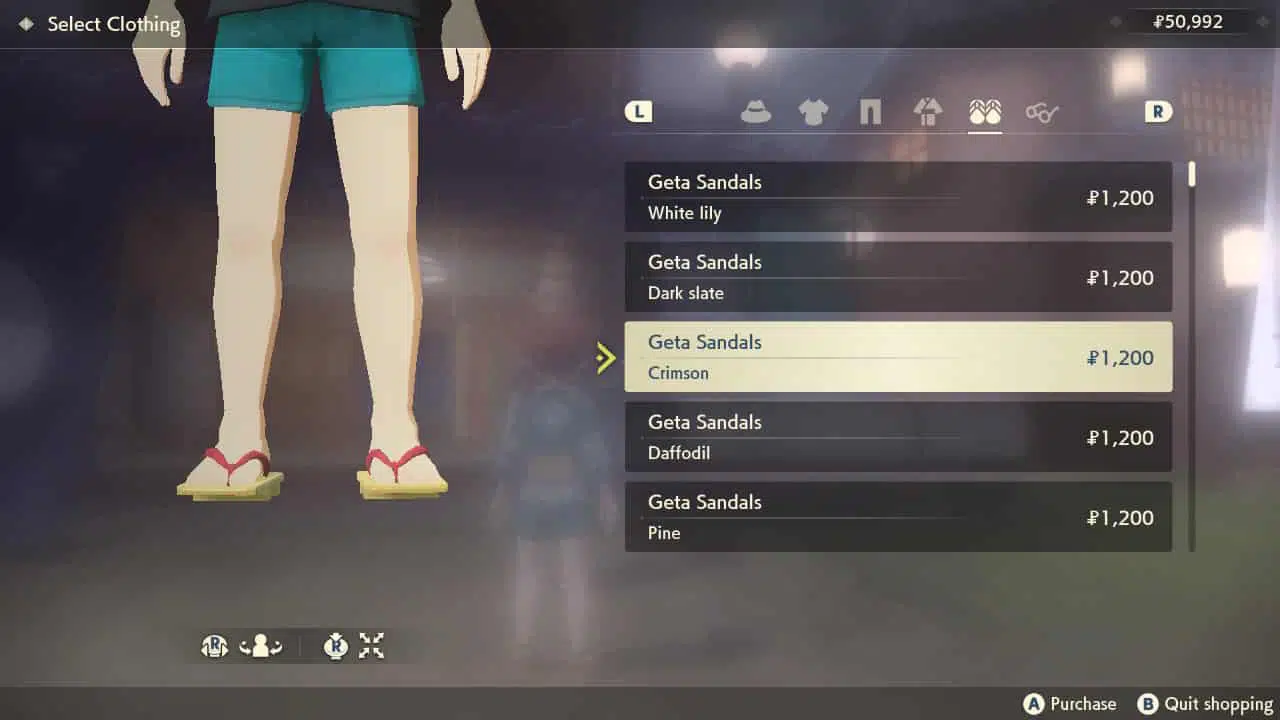Click the right-stick press icon
1280x720 pixels.
click(x=336, y=646)
